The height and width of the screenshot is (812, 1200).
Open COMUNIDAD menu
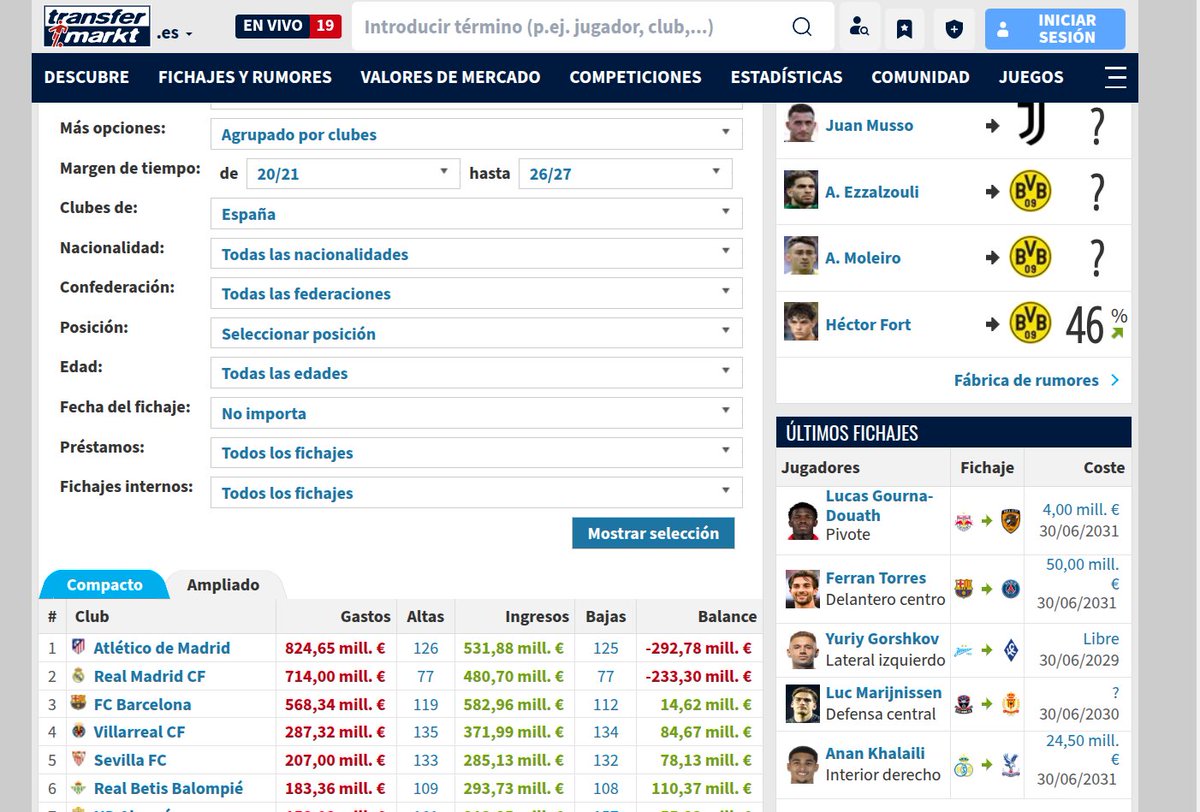click(920, 77)
